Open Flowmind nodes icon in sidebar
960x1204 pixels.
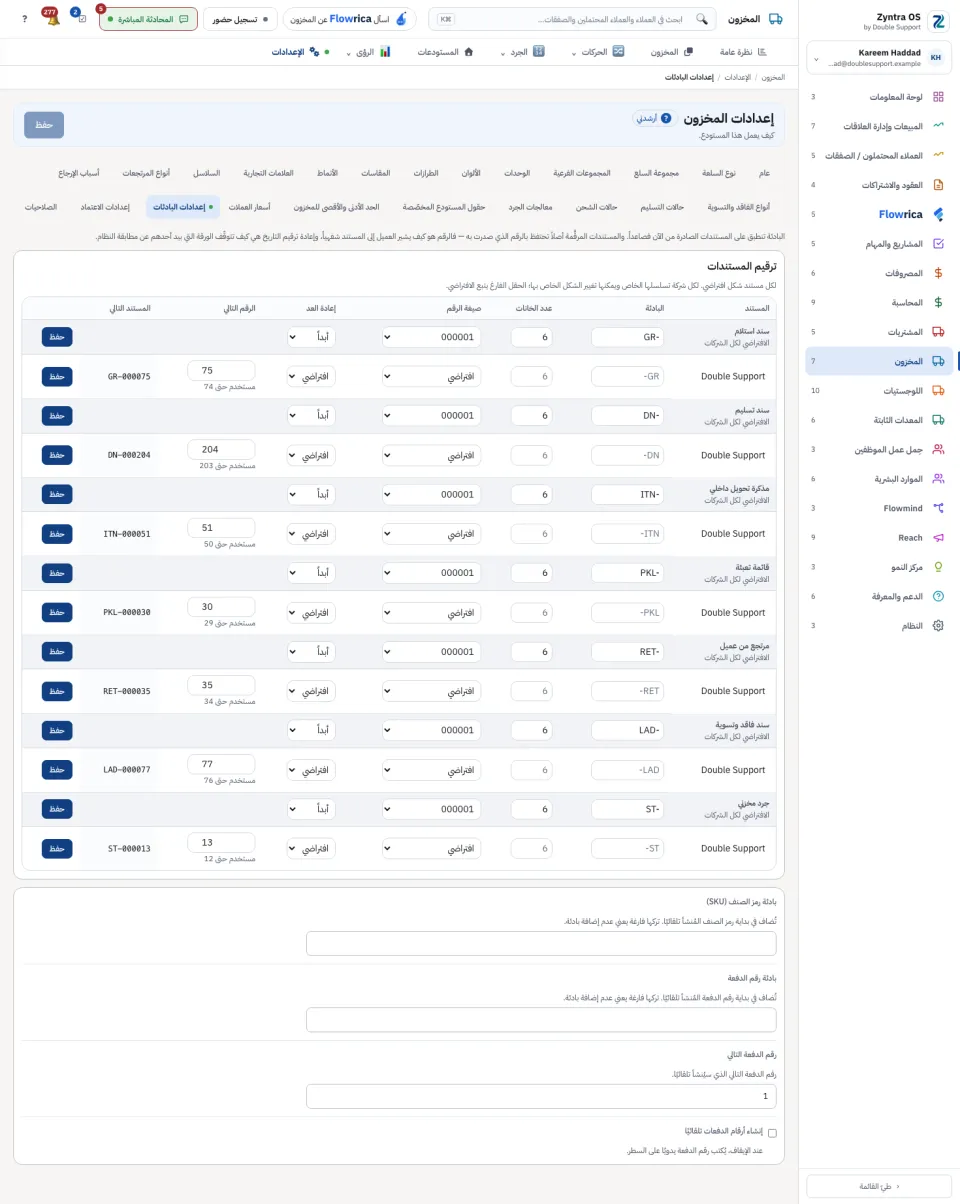click(938, 508)
